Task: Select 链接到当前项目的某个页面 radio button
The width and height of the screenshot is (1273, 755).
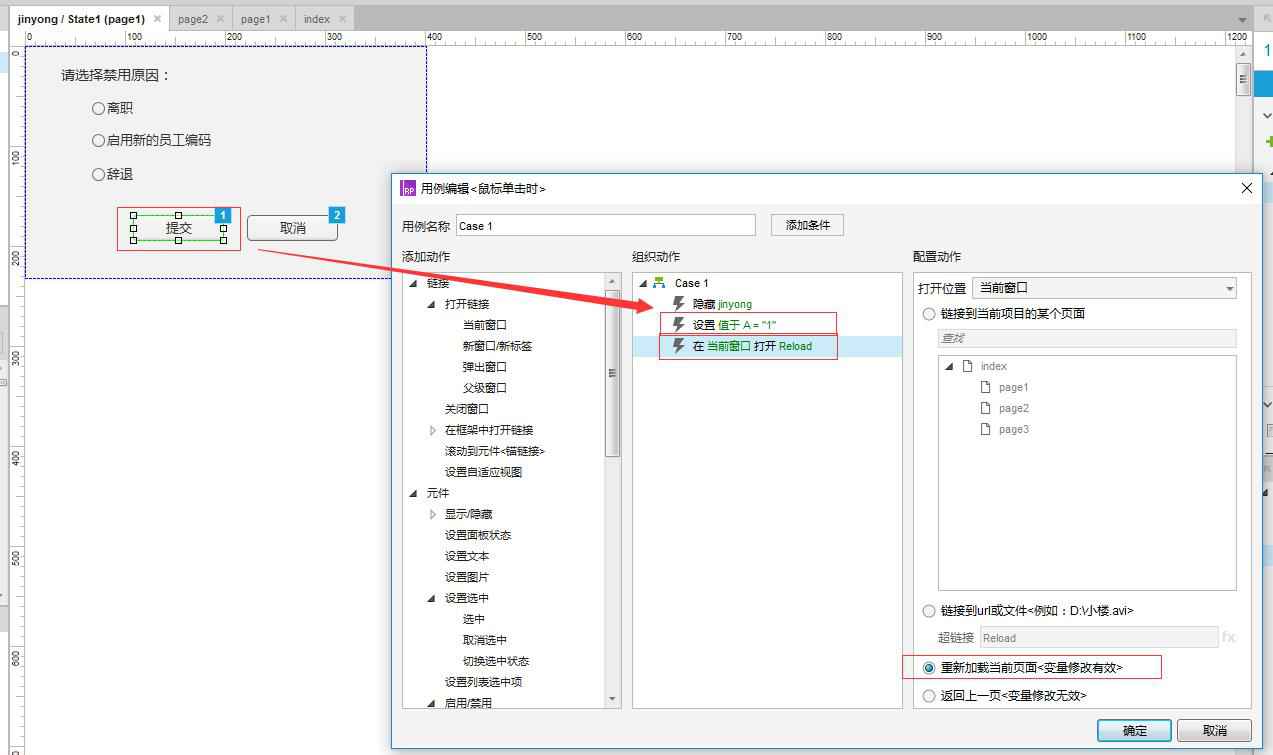Action: coord(929,314)
